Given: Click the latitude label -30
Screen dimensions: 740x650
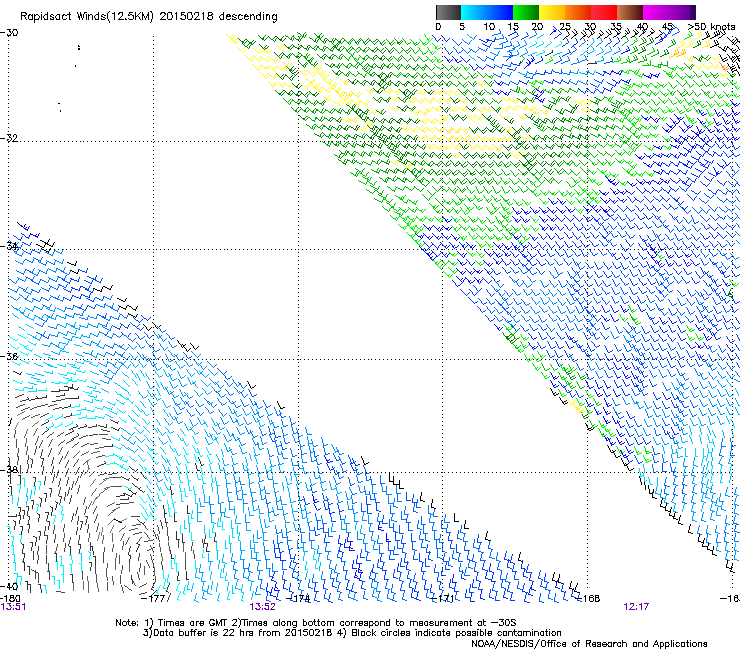Looking at the screenshot, I should click(x=9, y=33).
